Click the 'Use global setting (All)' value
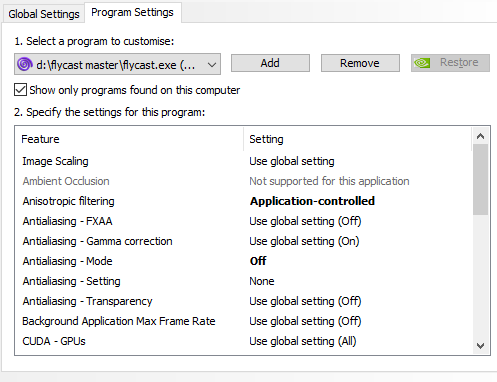497x382 pixels. [x=303, y=341]
